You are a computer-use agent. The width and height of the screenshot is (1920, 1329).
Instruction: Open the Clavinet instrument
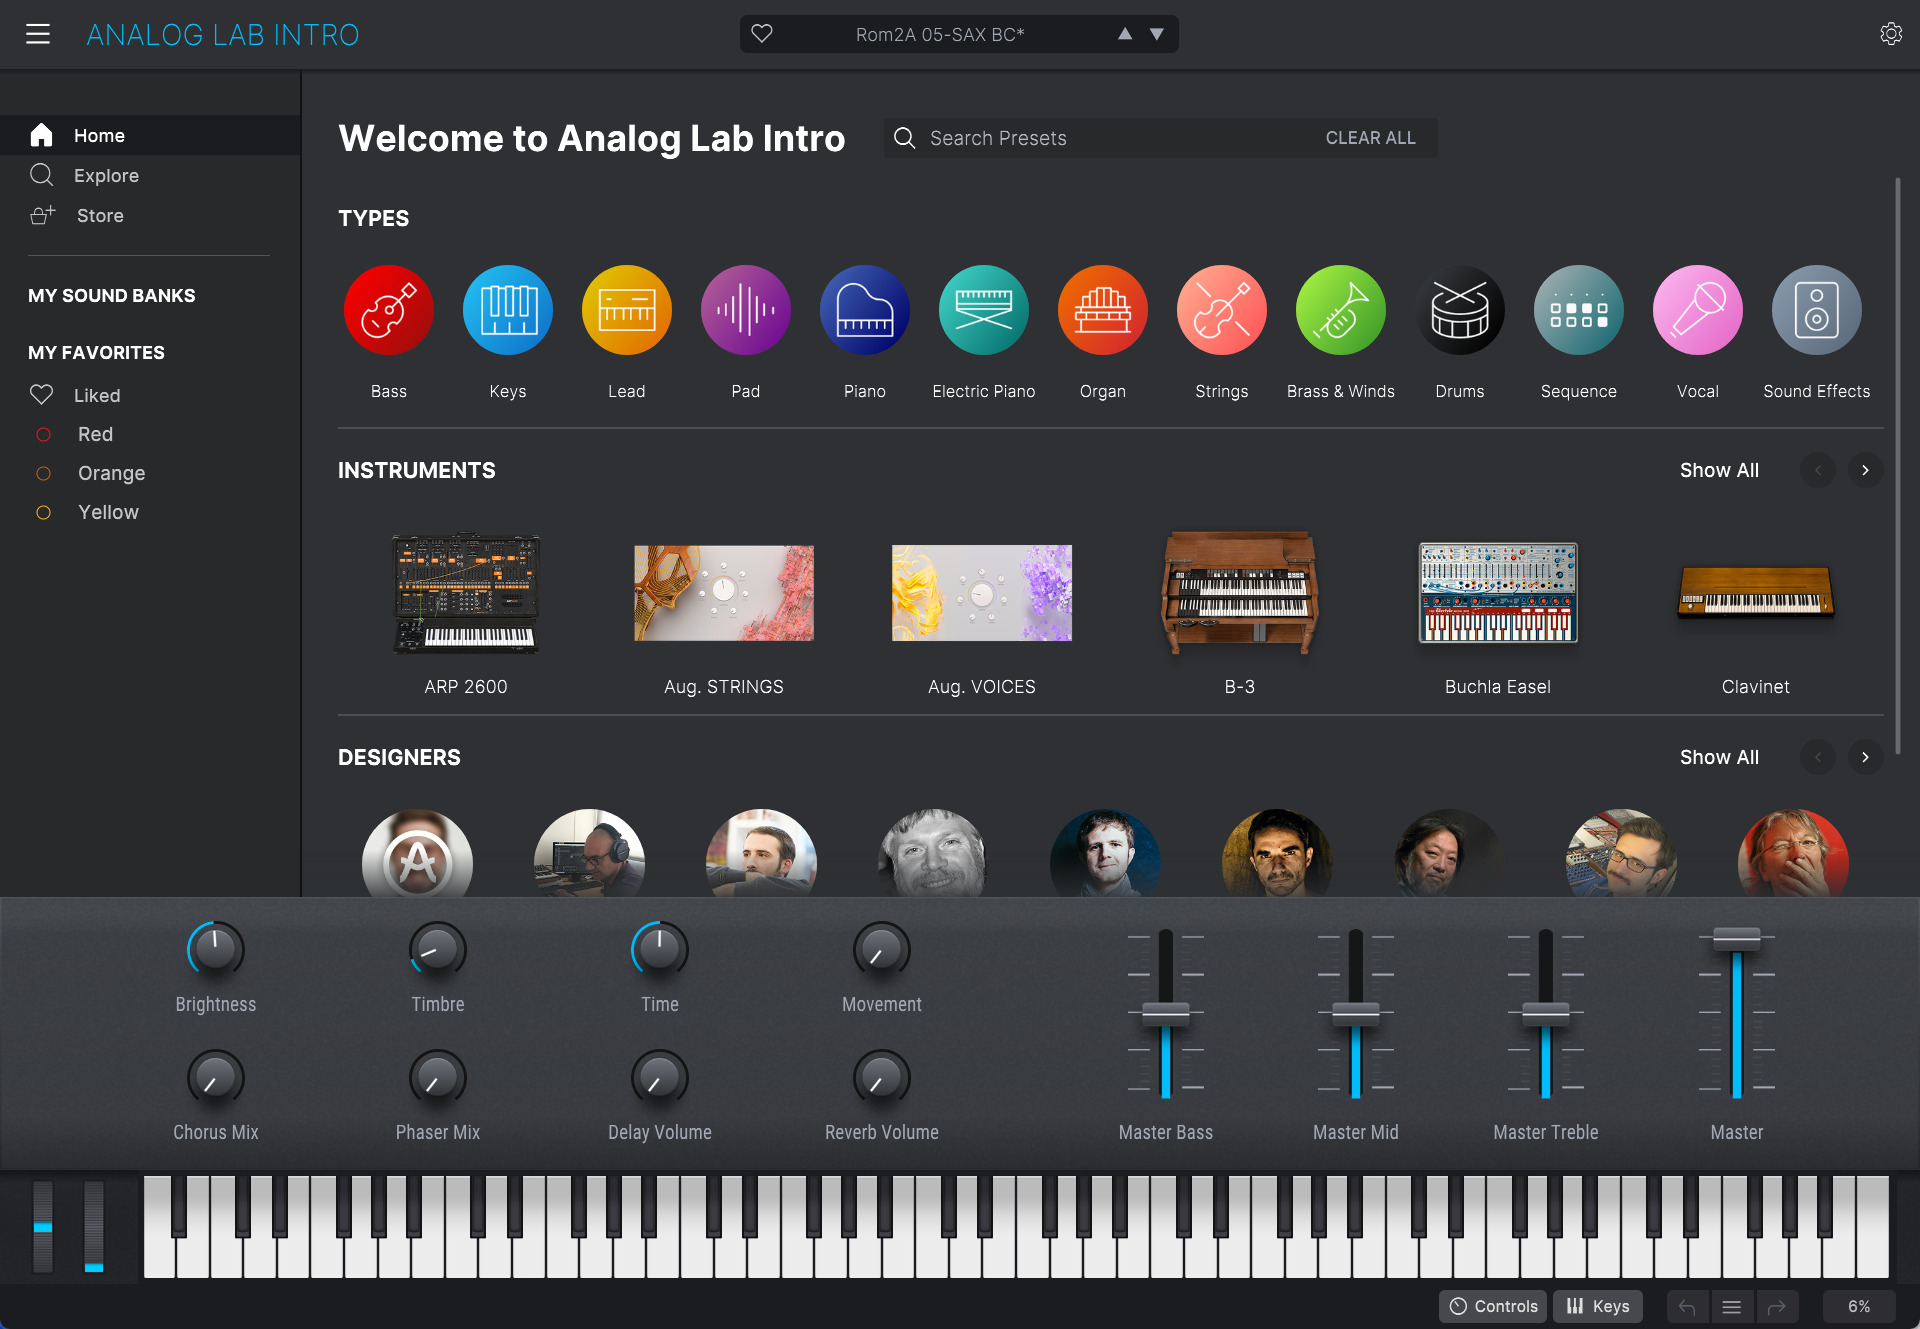coord(1756,593)
